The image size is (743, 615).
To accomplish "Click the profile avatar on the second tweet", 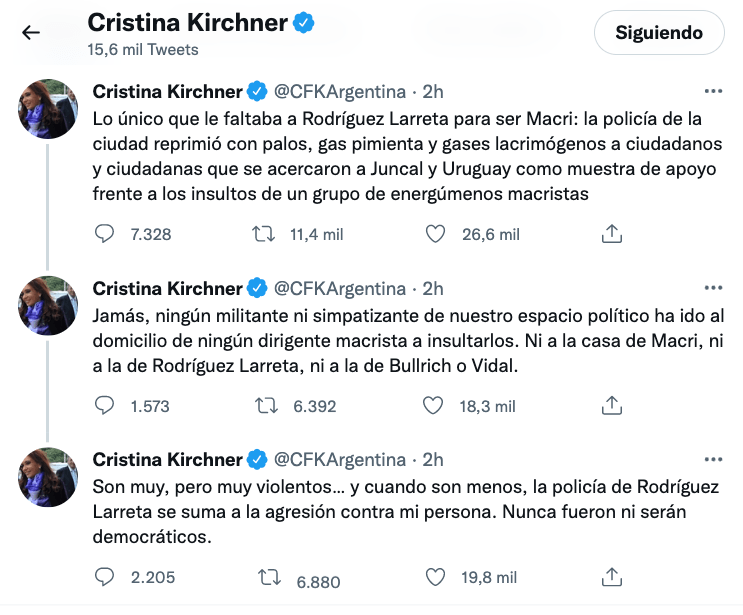I will coord(48,305).
